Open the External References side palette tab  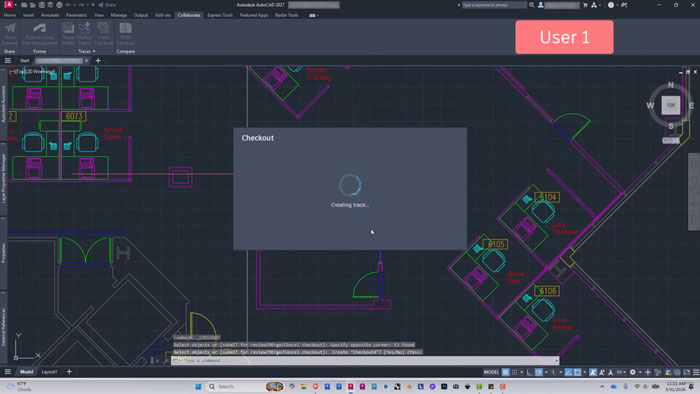point(4,327)
